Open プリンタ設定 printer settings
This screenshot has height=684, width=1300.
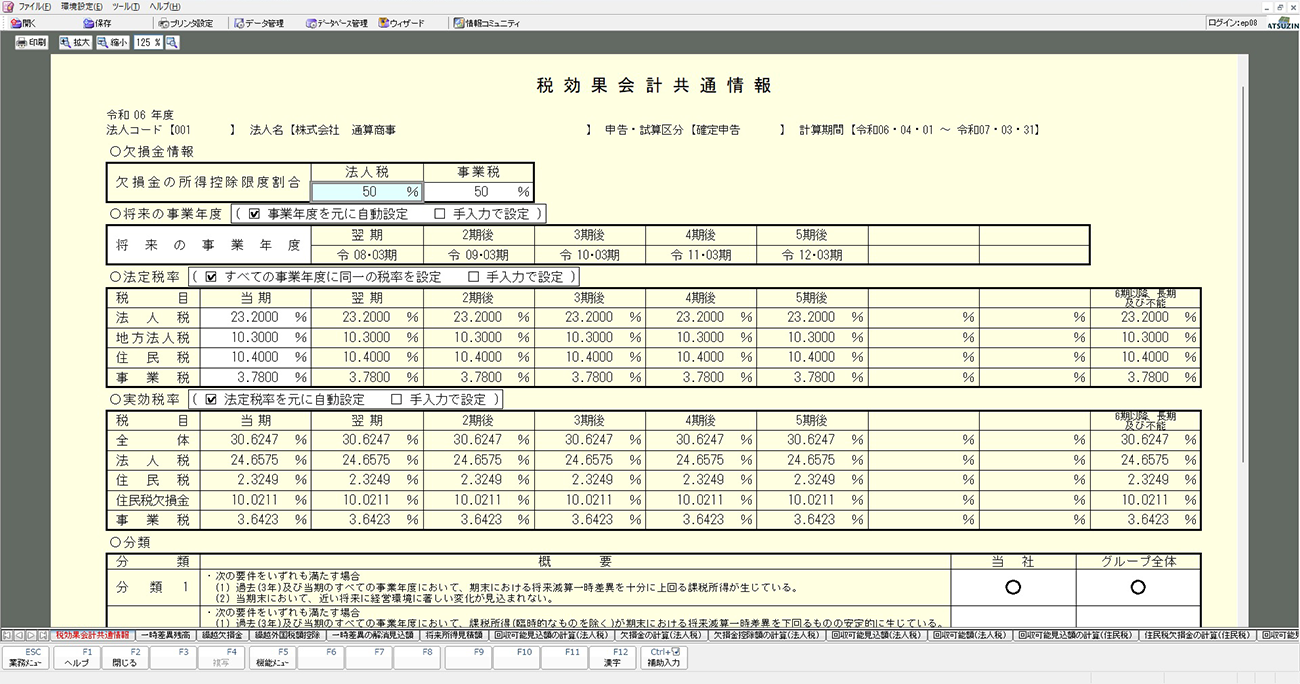pyautogui.click(x=184, y=23)
